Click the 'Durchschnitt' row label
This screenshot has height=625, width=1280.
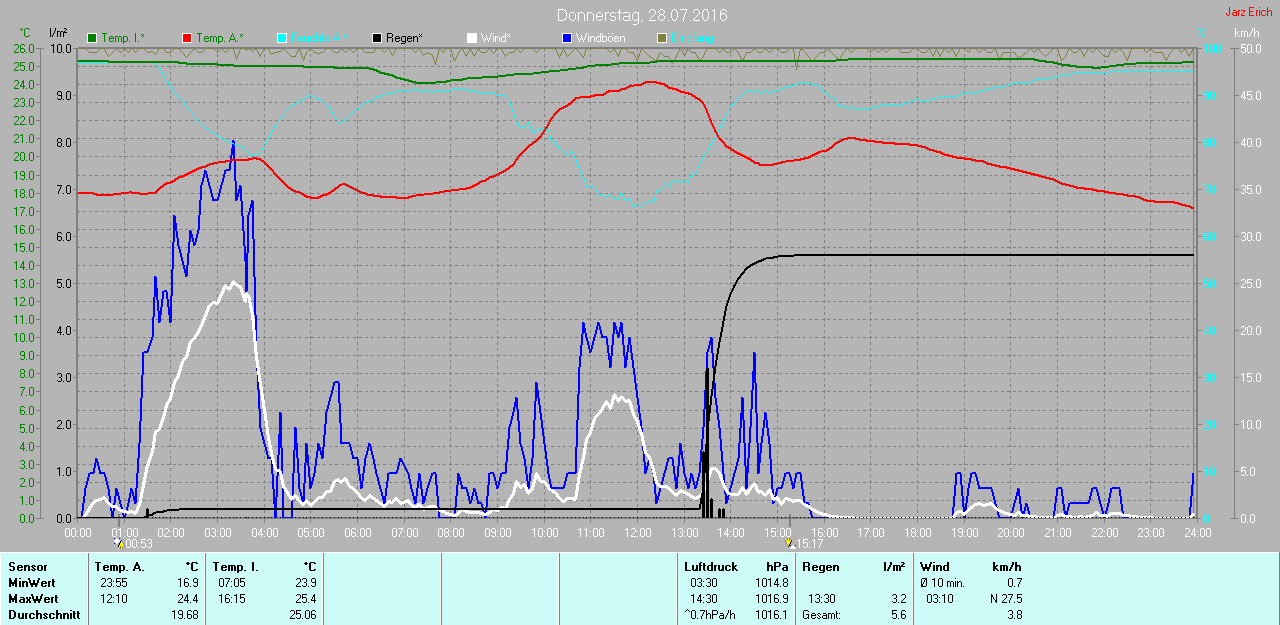click(x=44, y=615)
